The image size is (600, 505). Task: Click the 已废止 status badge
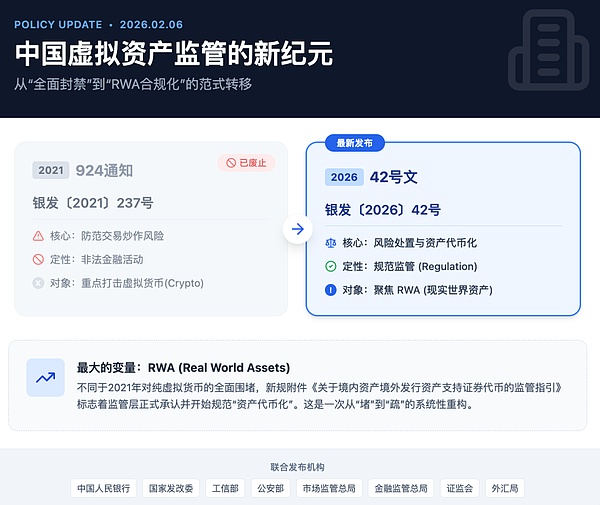click(x=246, y=162)
